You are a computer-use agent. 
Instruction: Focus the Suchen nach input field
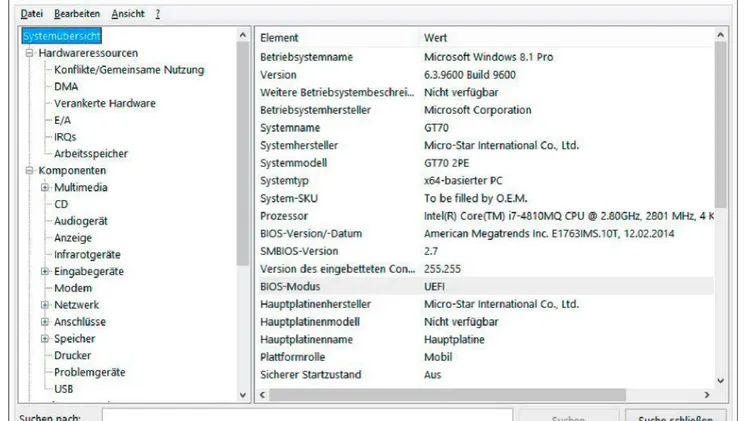point(308,415)
